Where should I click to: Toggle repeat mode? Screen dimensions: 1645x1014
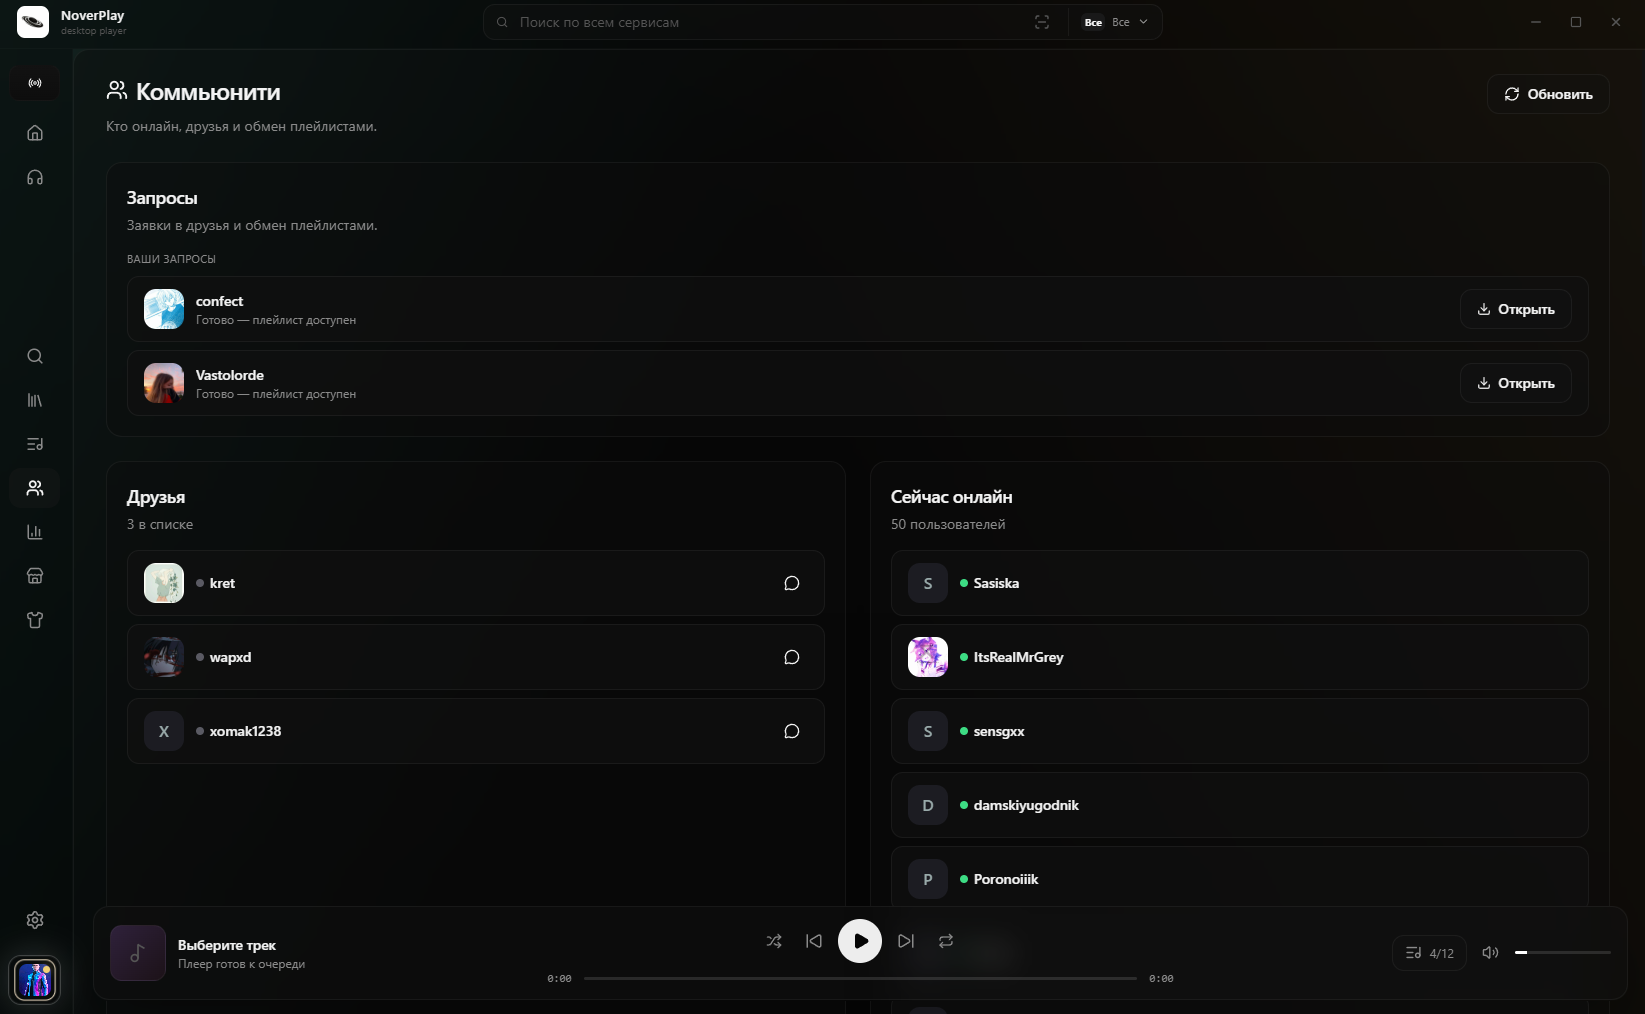tap(946, 941)
